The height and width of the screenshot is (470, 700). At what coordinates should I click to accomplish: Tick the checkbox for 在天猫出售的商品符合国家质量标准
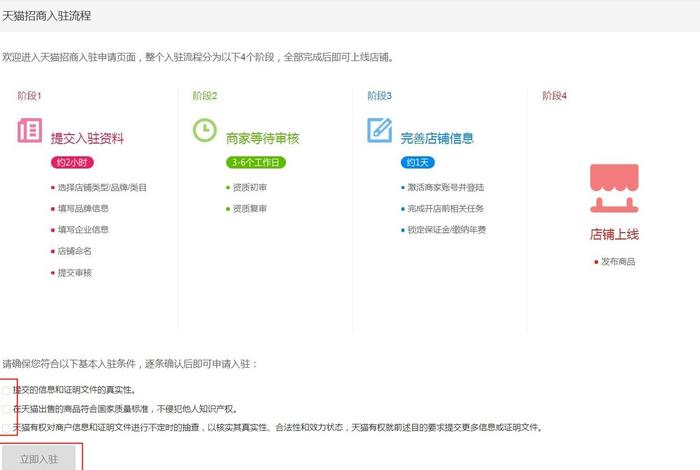tap(6, 409)
